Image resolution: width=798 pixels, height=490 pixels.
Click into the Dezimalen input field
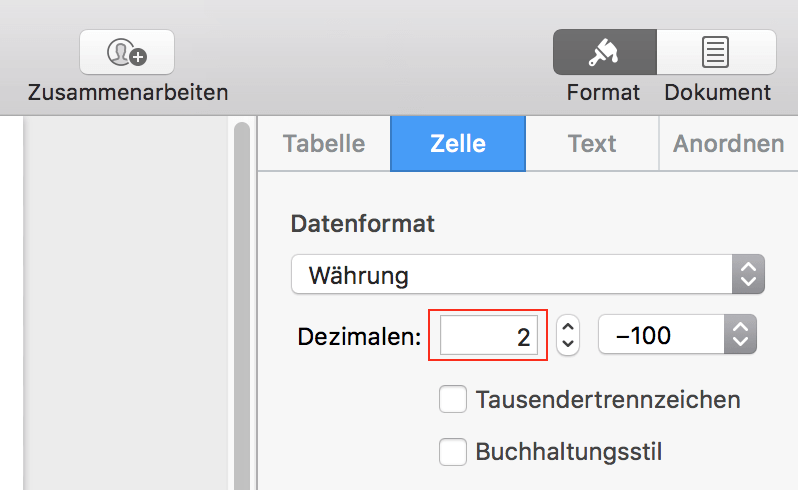point(489,335)
